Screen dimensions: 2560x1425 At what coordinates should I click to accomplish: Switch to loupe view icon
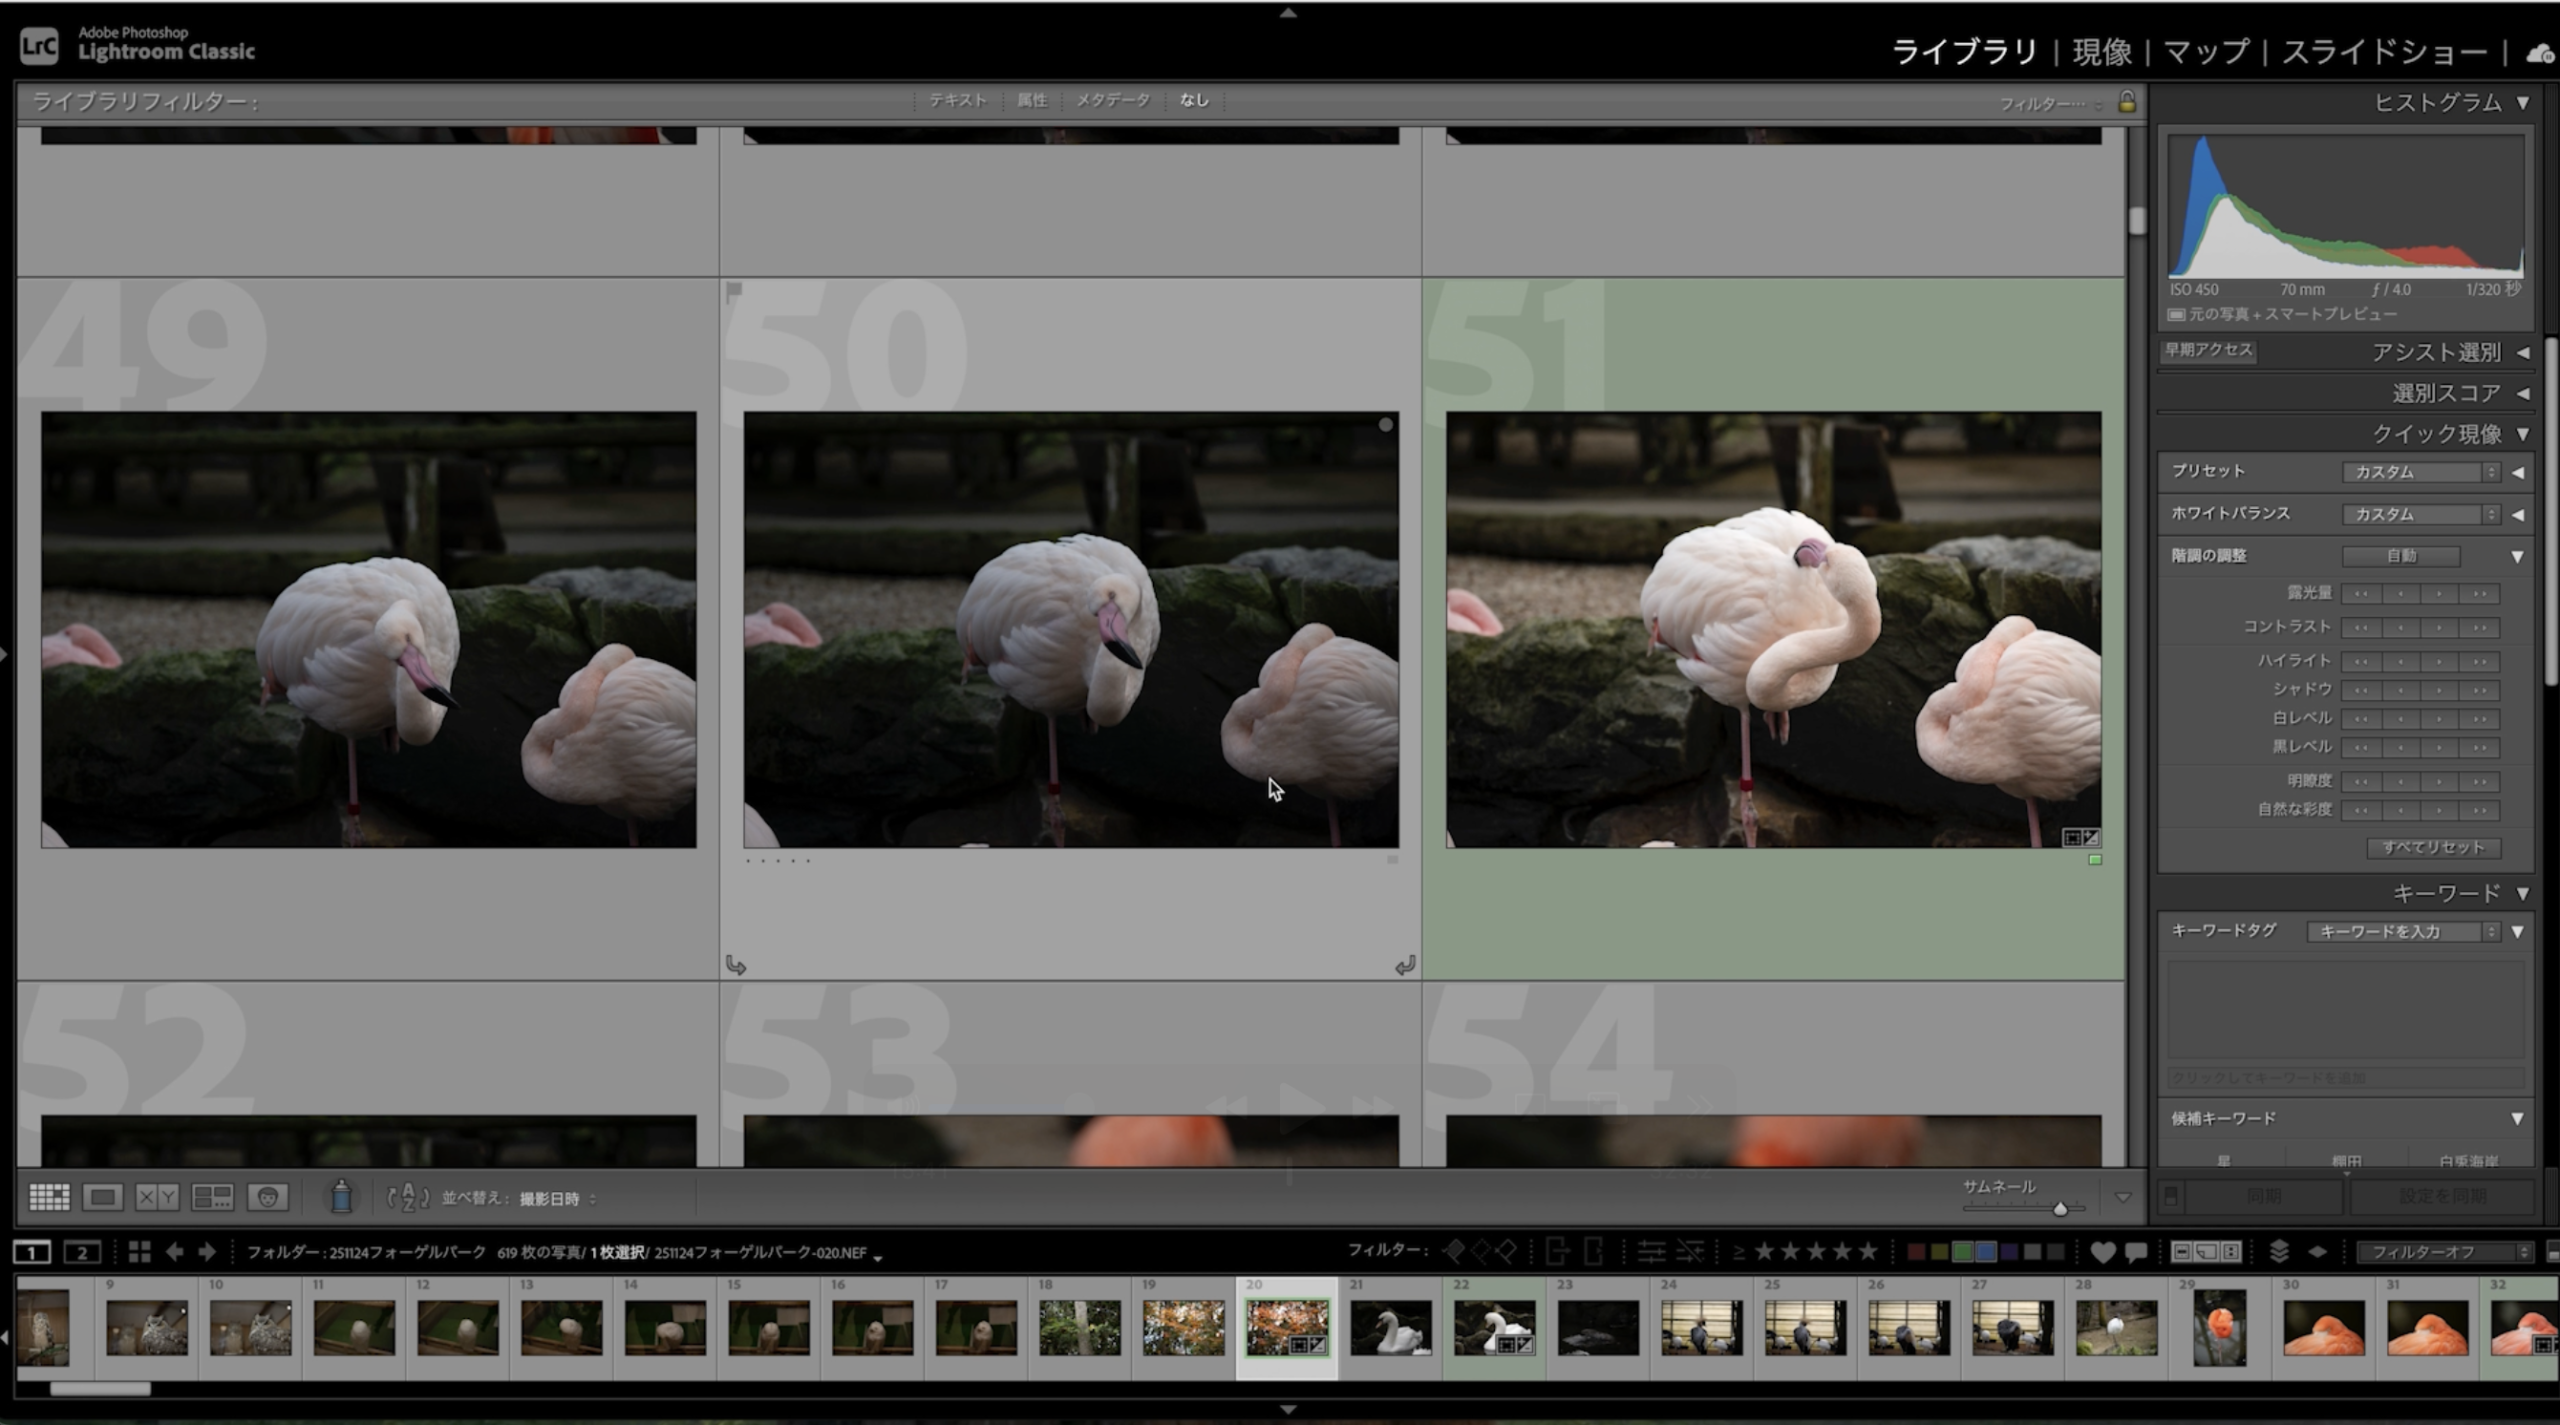pos(102,1197)
